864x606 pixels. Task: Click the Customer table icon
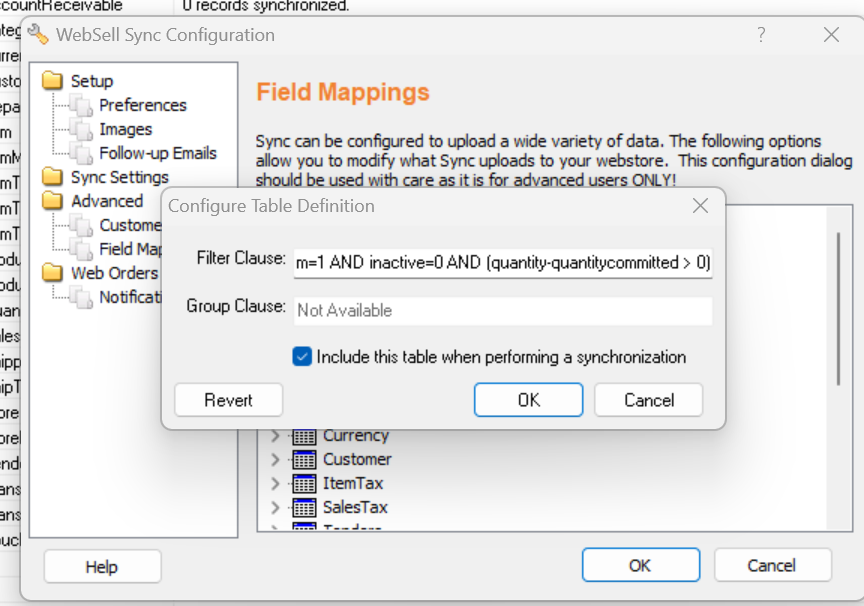point(304,459)
